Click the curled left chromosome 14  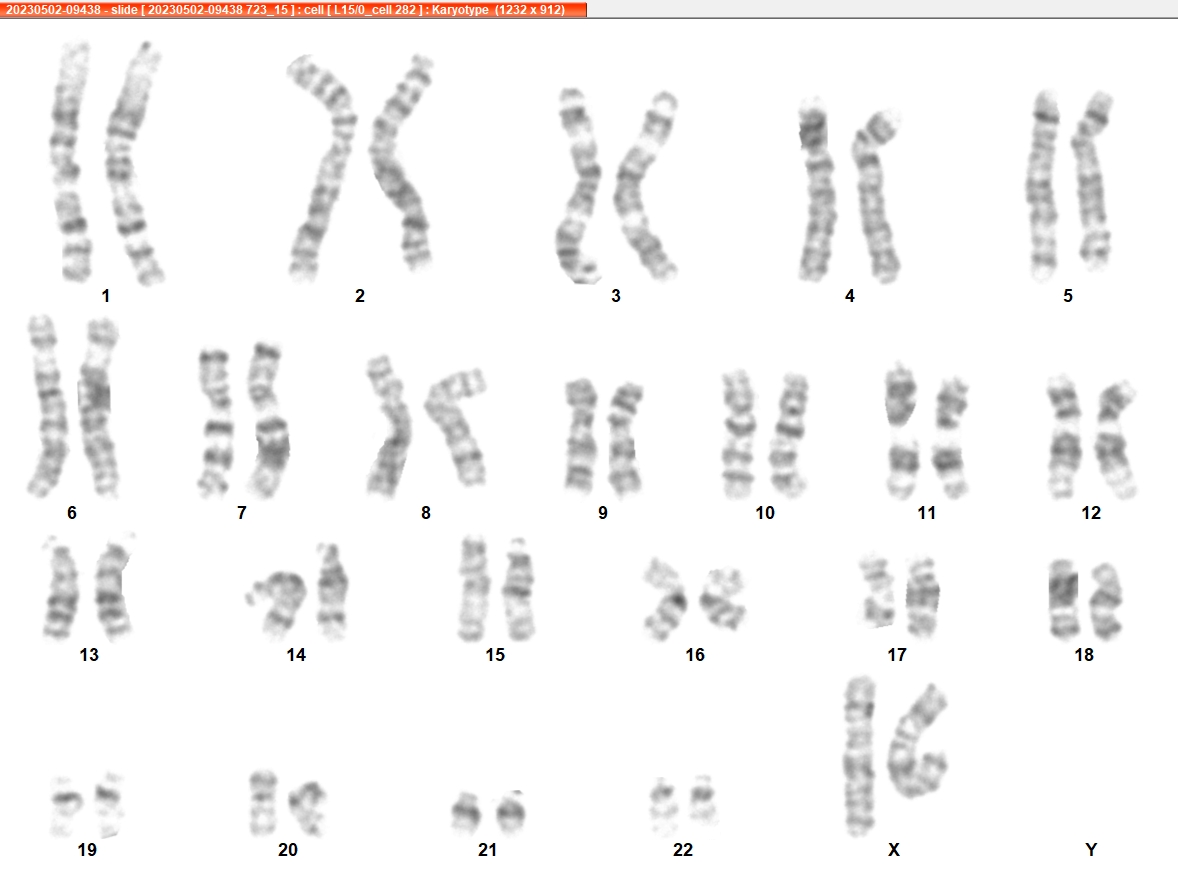[277, 603]
